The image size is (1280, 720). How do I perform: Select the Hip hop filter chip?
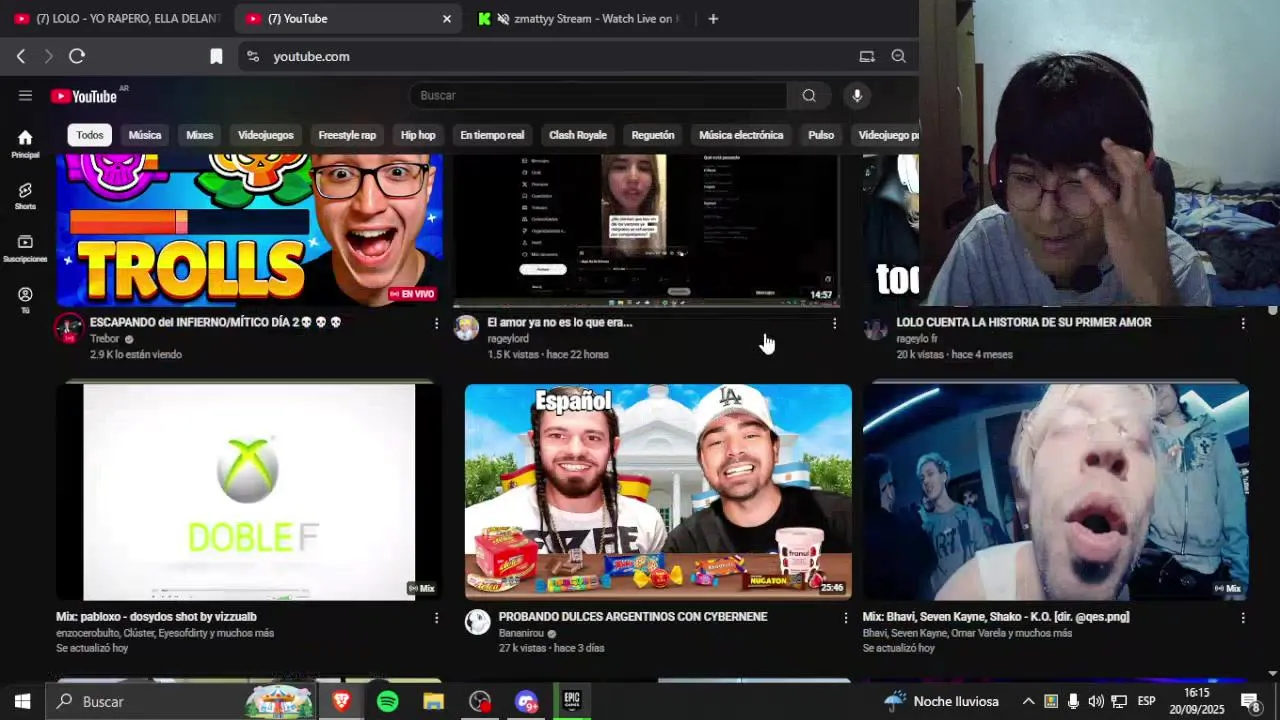pos(418,135)
